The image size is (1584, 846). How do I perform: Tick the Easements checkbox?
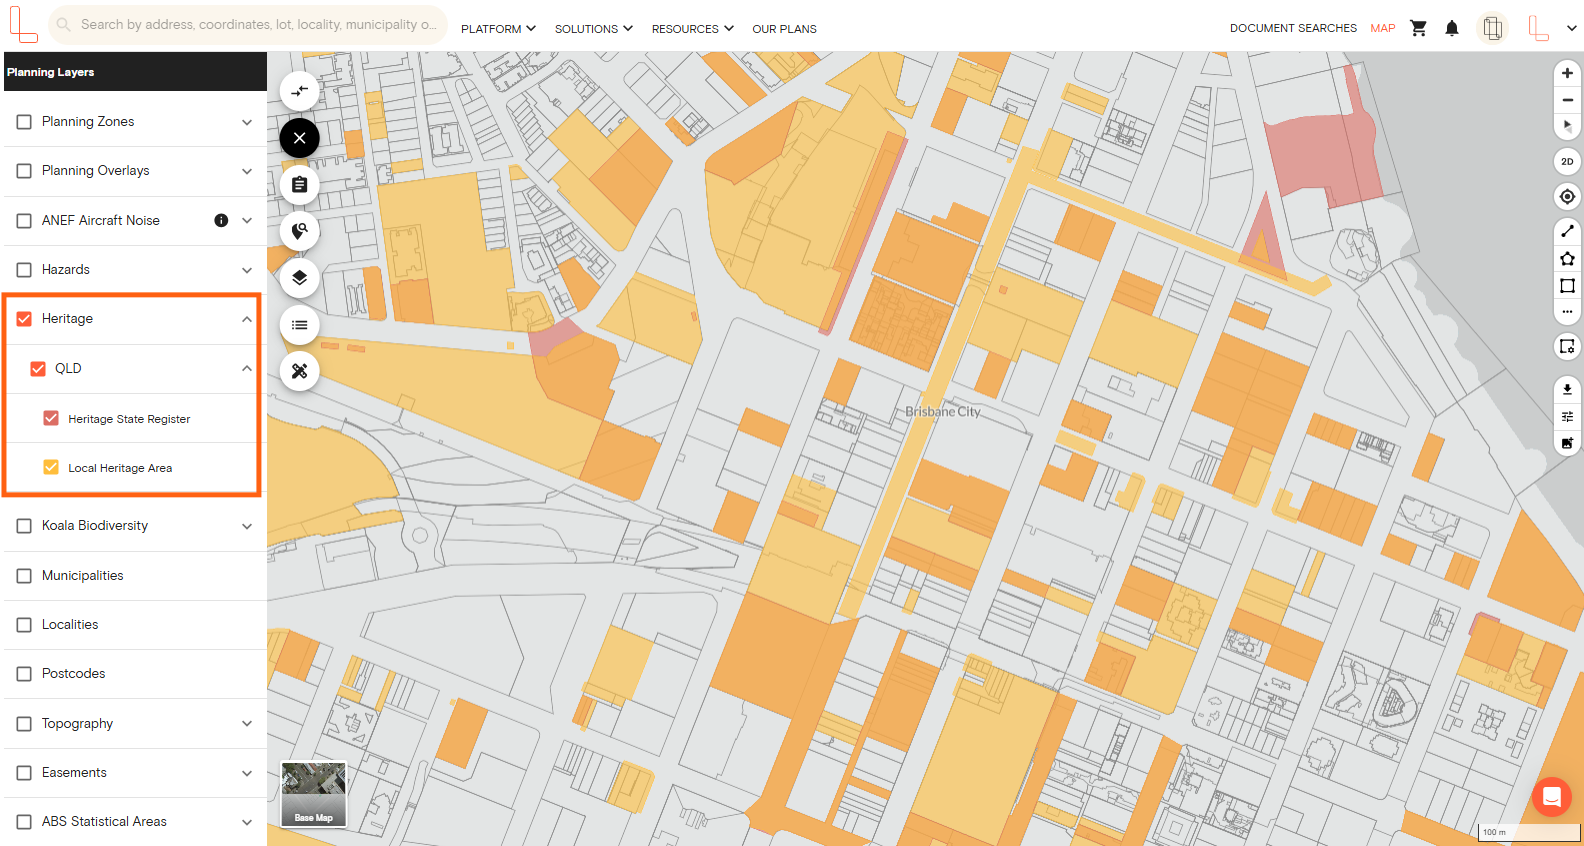(24, 773)
